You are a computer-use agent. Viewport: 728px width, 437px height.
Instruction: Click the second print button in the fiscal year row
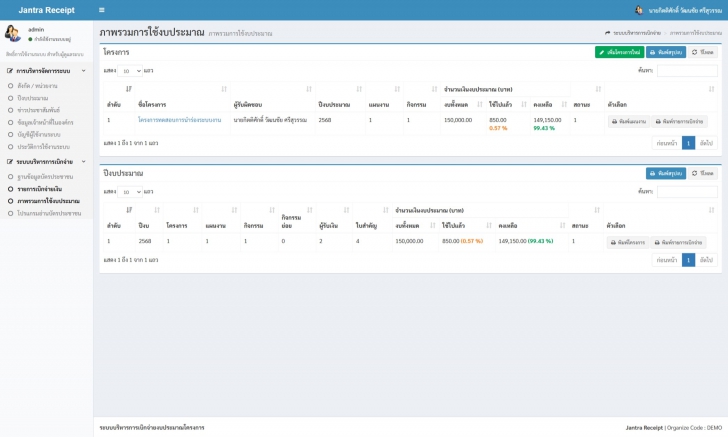point(678,242)
